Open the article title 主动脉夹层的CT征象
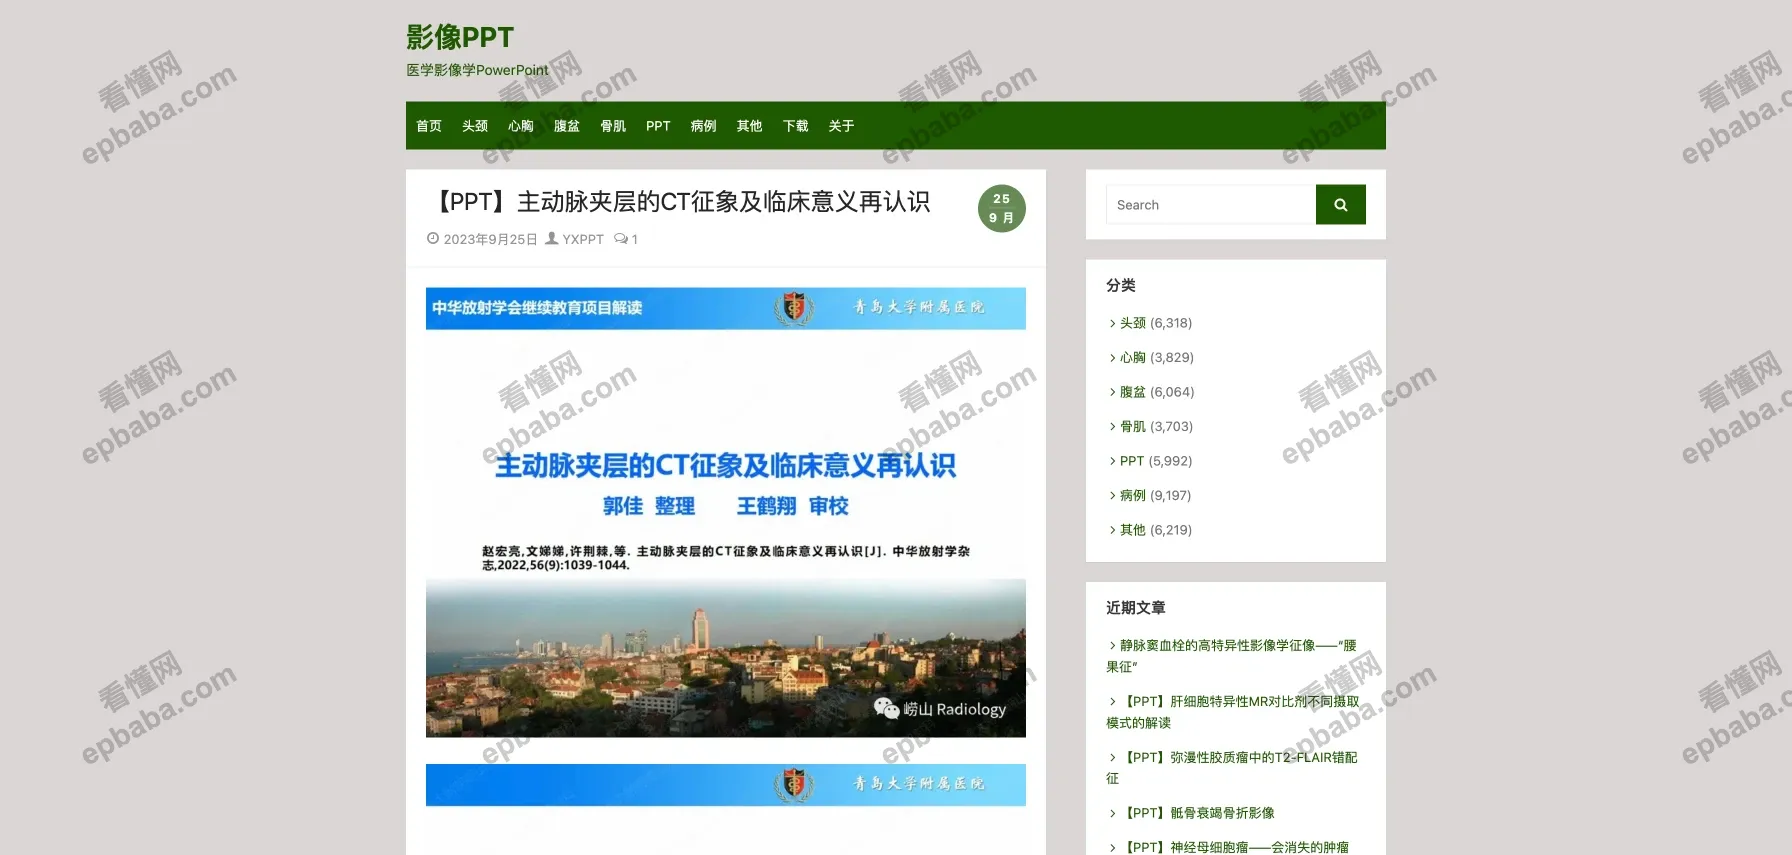Screen dimensions: 1792x855 680,202
